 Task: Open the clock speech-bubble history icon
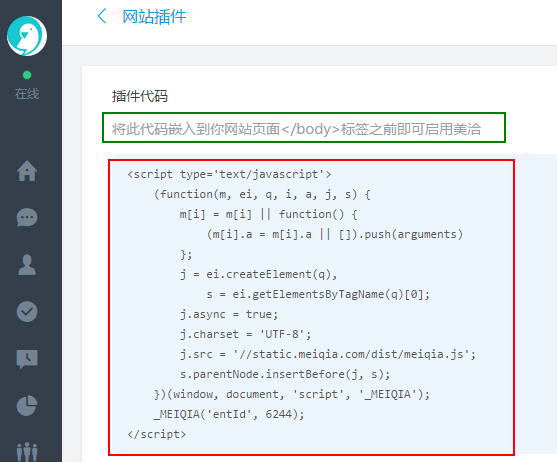pos(27,359)
